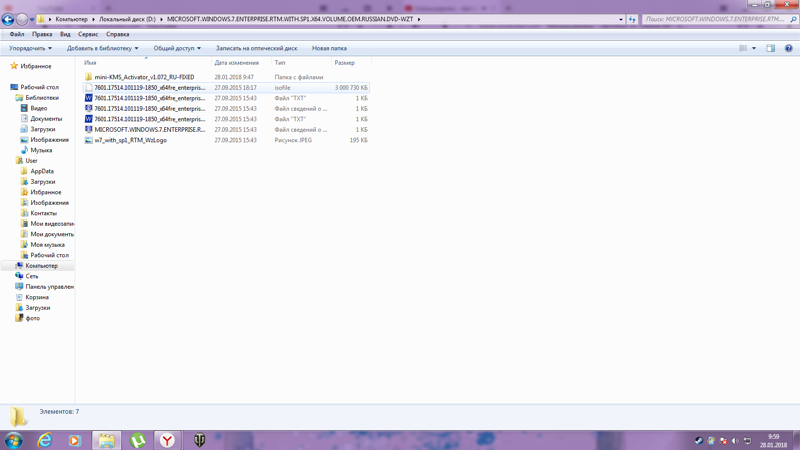Expand the Общий доступ dropdown
800x450 pixels.
point(177,48)
